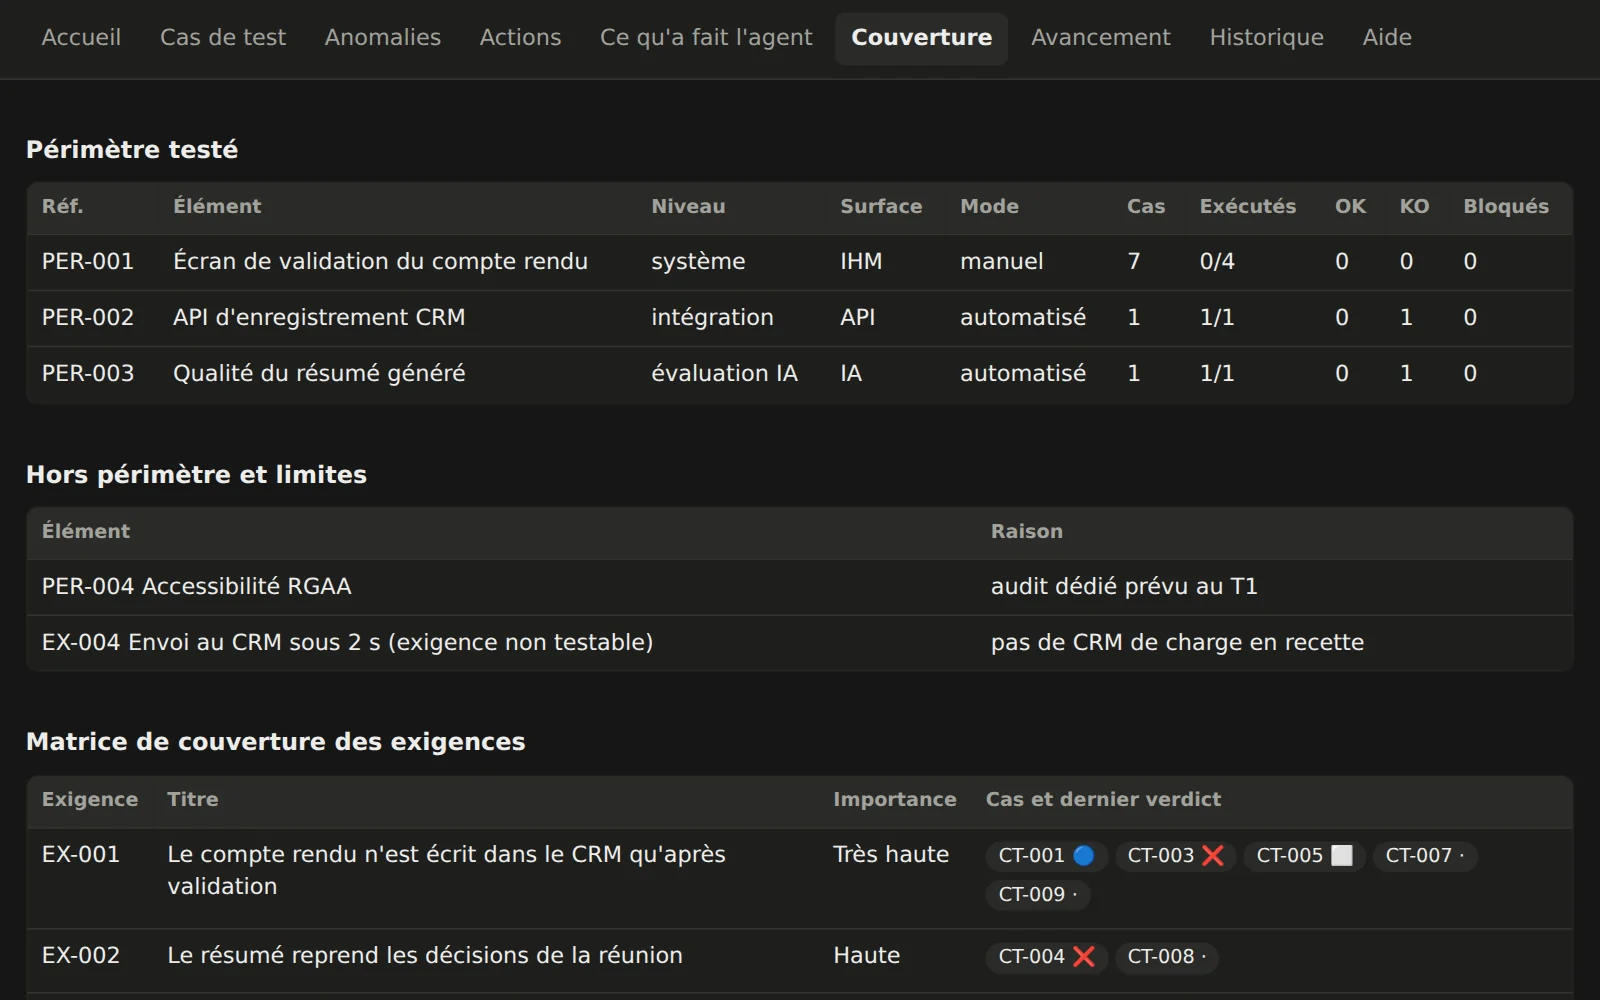Screen dimensions: 1600x1000
Task: Select the 'EX-004 Envoi au CRM sous 2 s' row
Action: click(799, 643)
